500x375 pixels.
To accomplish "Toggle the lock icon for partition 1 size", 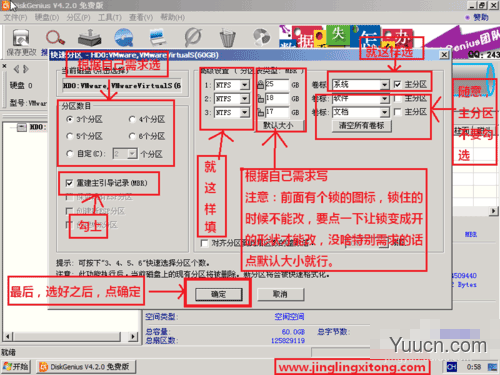I will tap(260, 85).
